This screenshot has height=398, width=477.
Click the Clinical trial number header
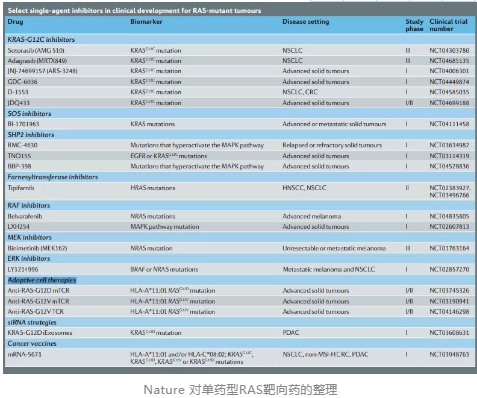click(448, 25)
